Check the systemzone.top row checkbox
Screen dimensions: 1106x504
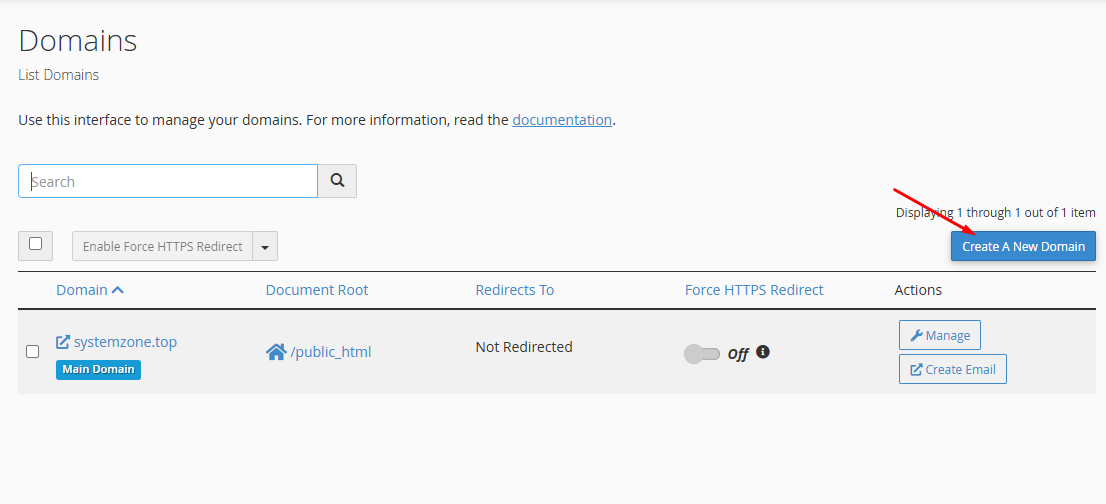tap(32, 351)
